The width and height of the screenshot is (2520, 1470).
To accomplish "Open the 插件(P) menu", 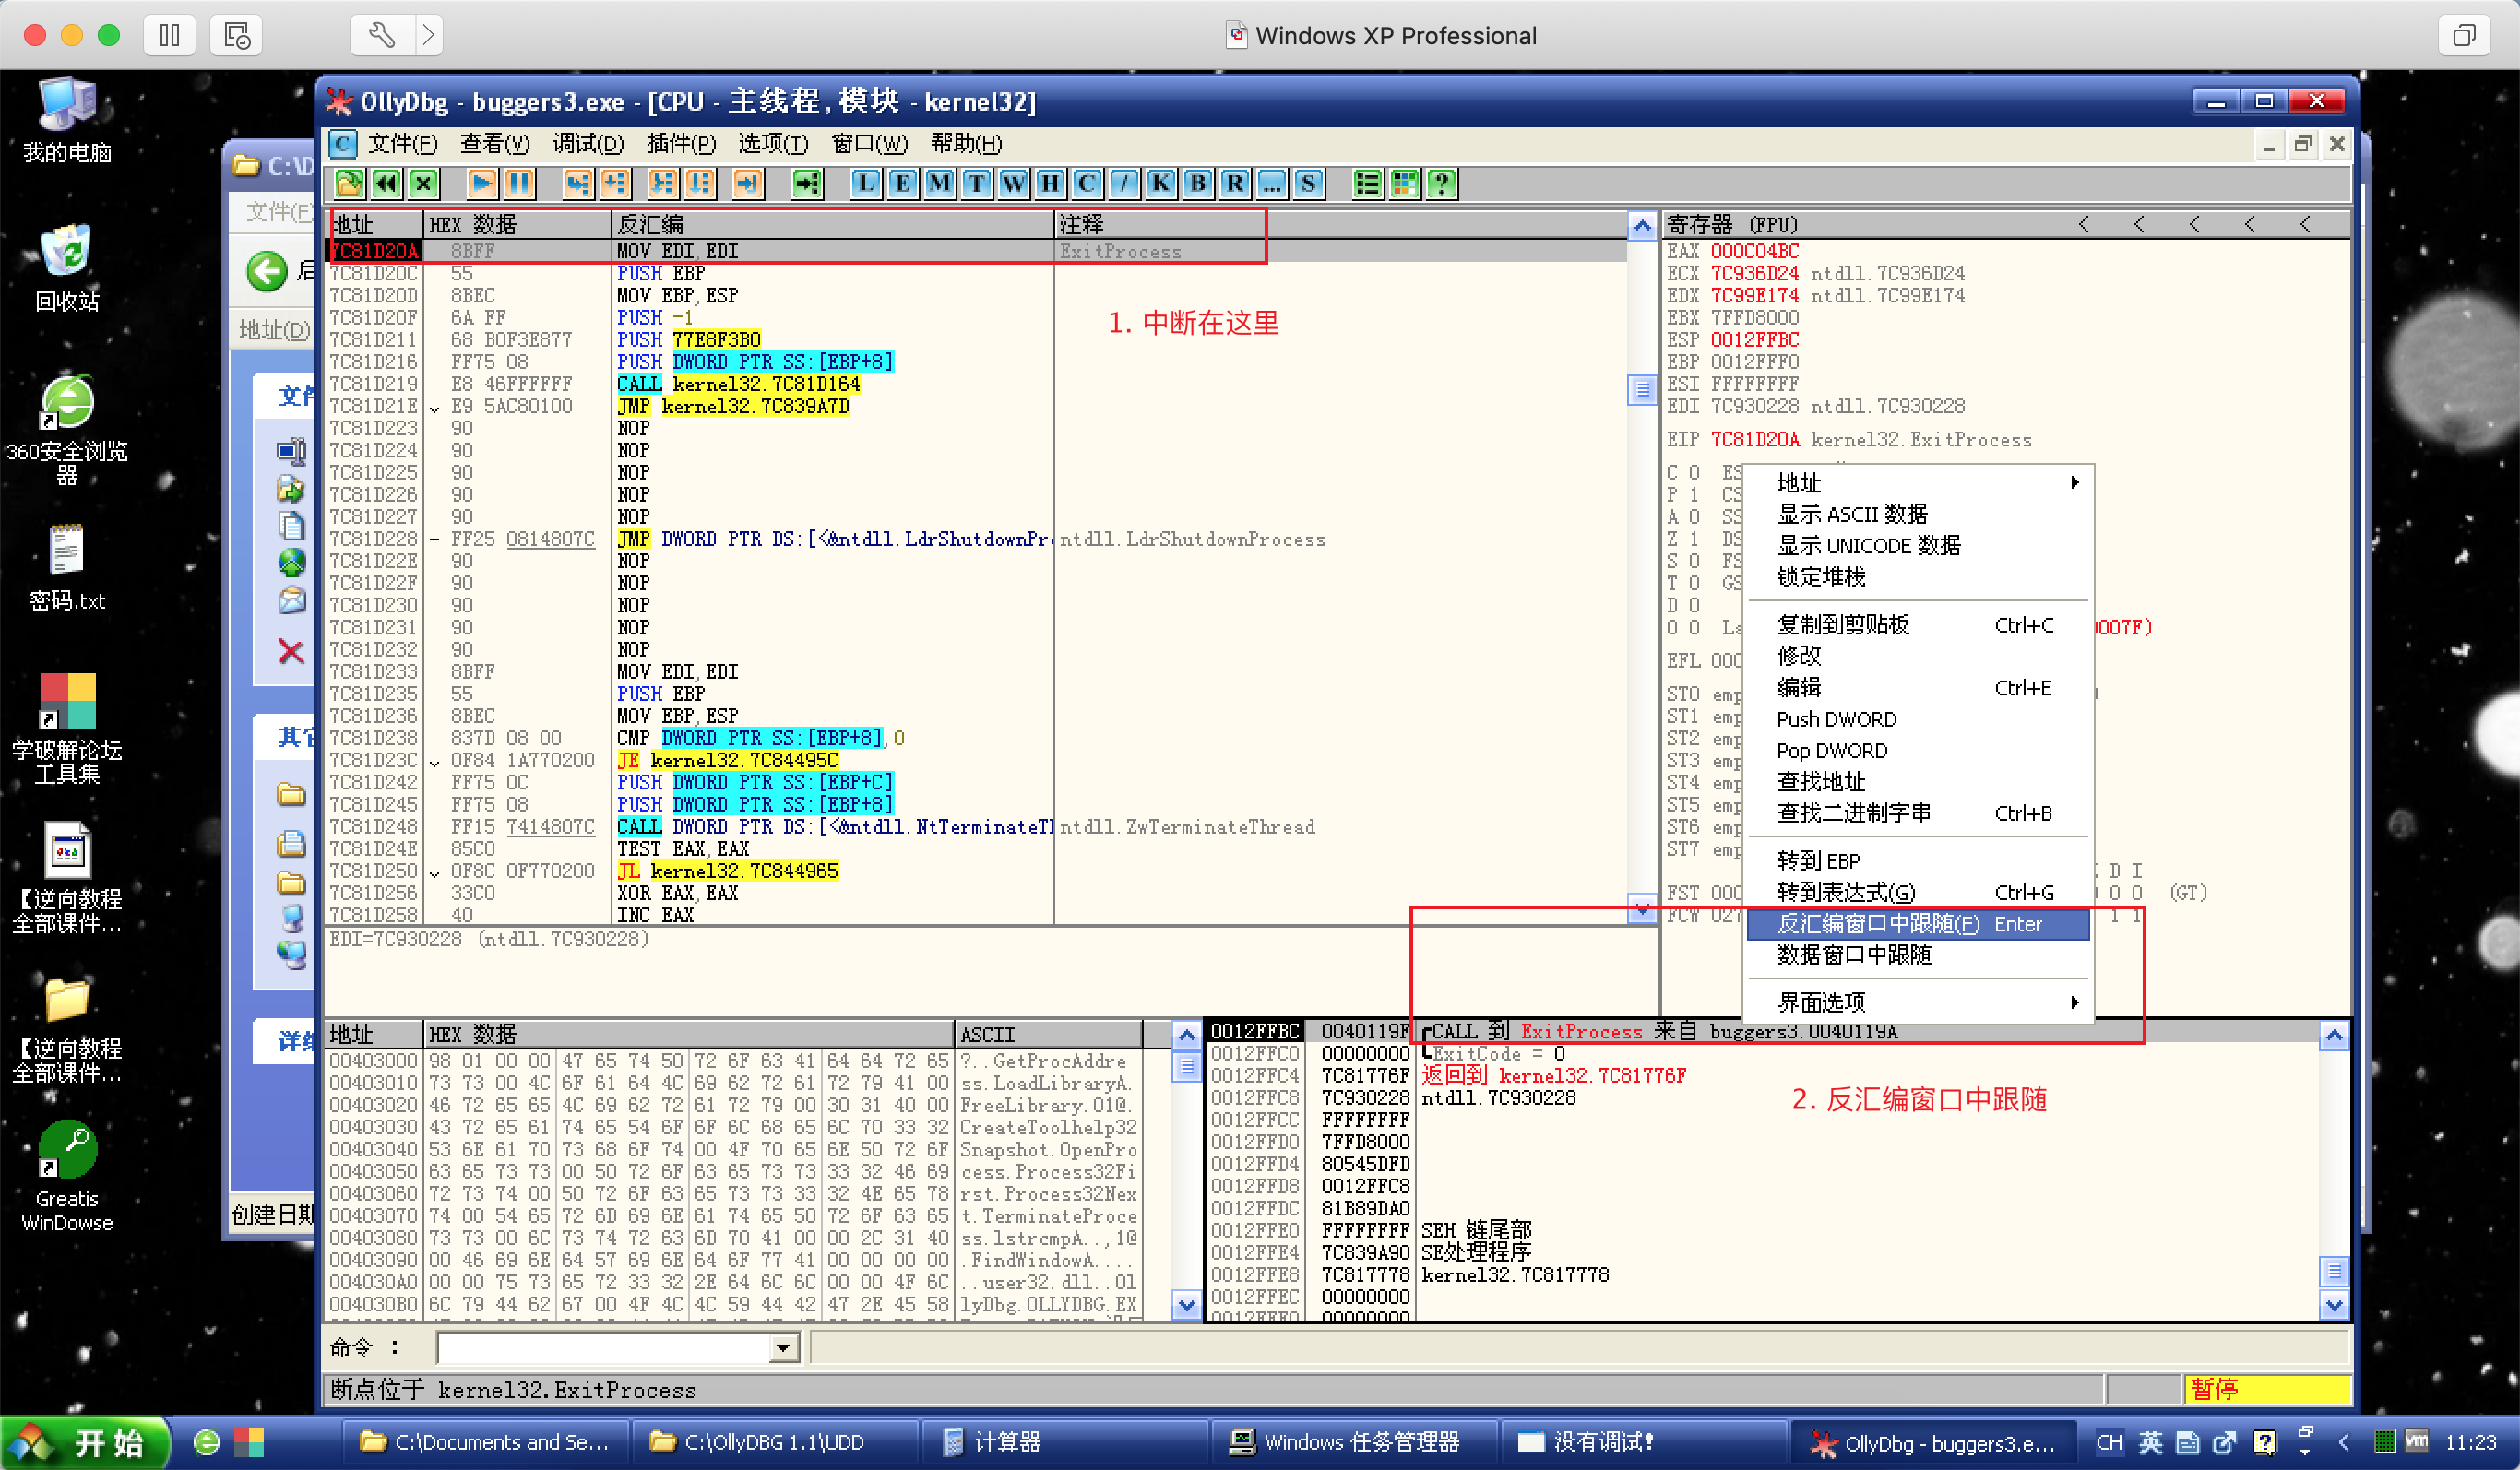I will [x=680, y=144].
